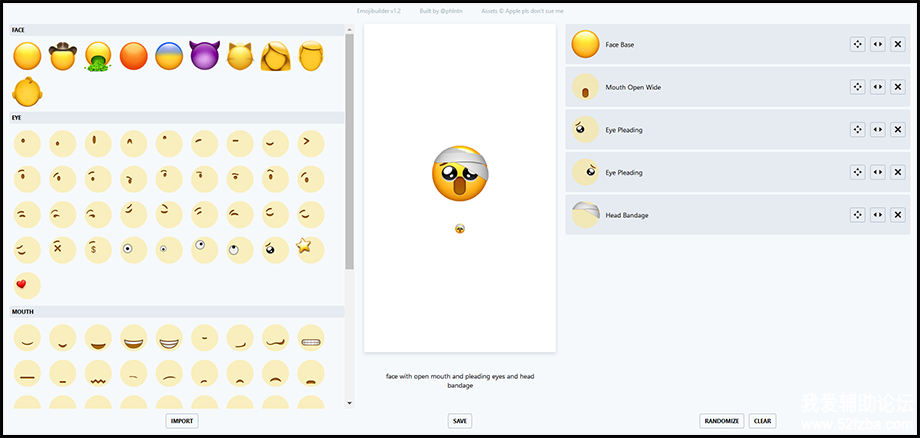
Task: Add the tall oval eye
Action: coord(98,144)
